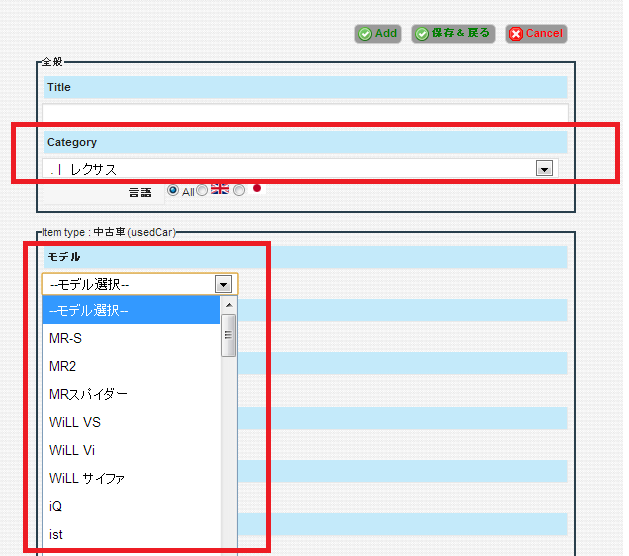This screenshot has width=629, height=556.
Task: Choose MR-S from model list
Action: click(131, 338)
